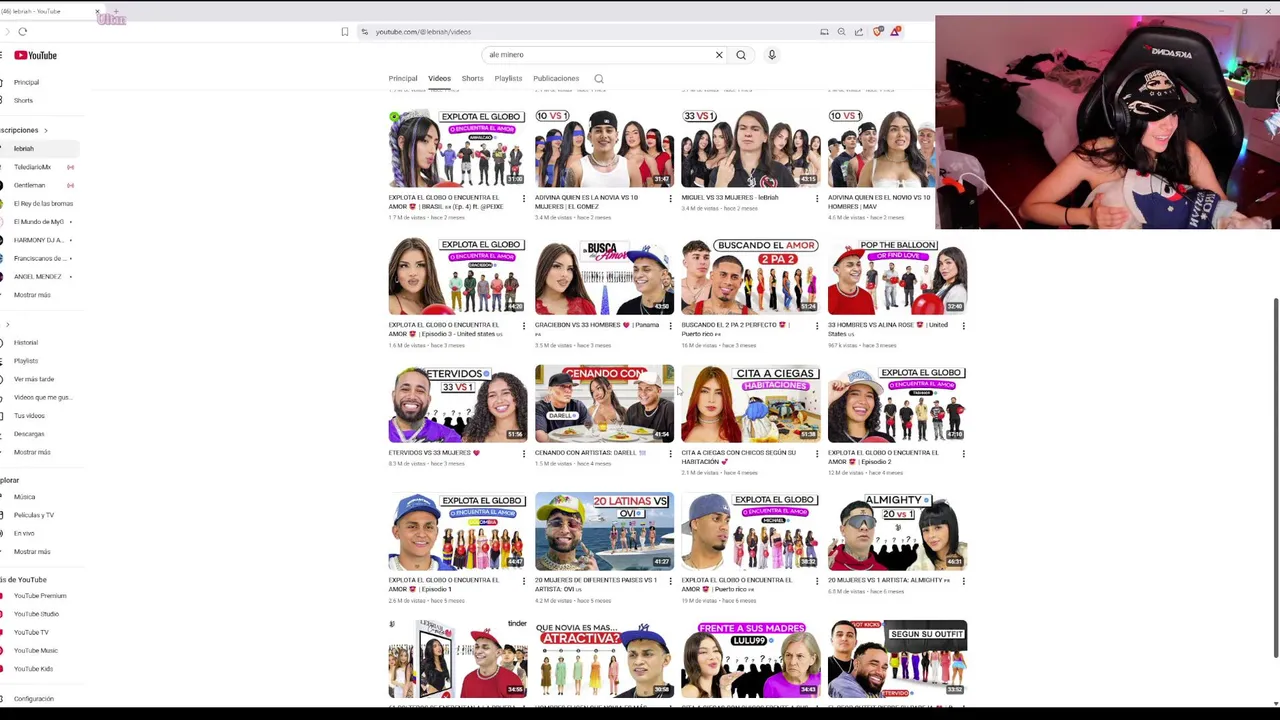Image resolution: width=1280 pixels, height=720 pixels.
Task: Open the TelediarioMx subscription
Action: [x=32, y=167]
